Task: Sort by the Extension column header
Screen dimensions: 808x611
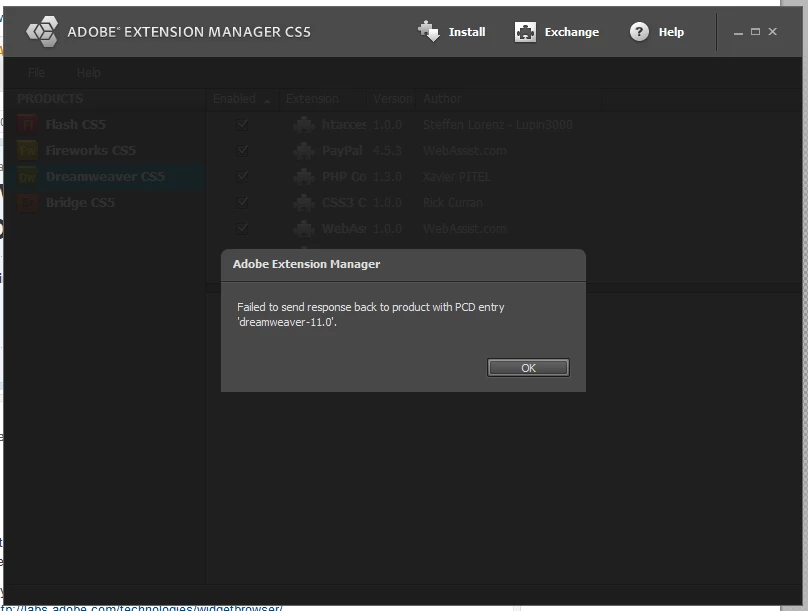Action: tap(323, 98)
